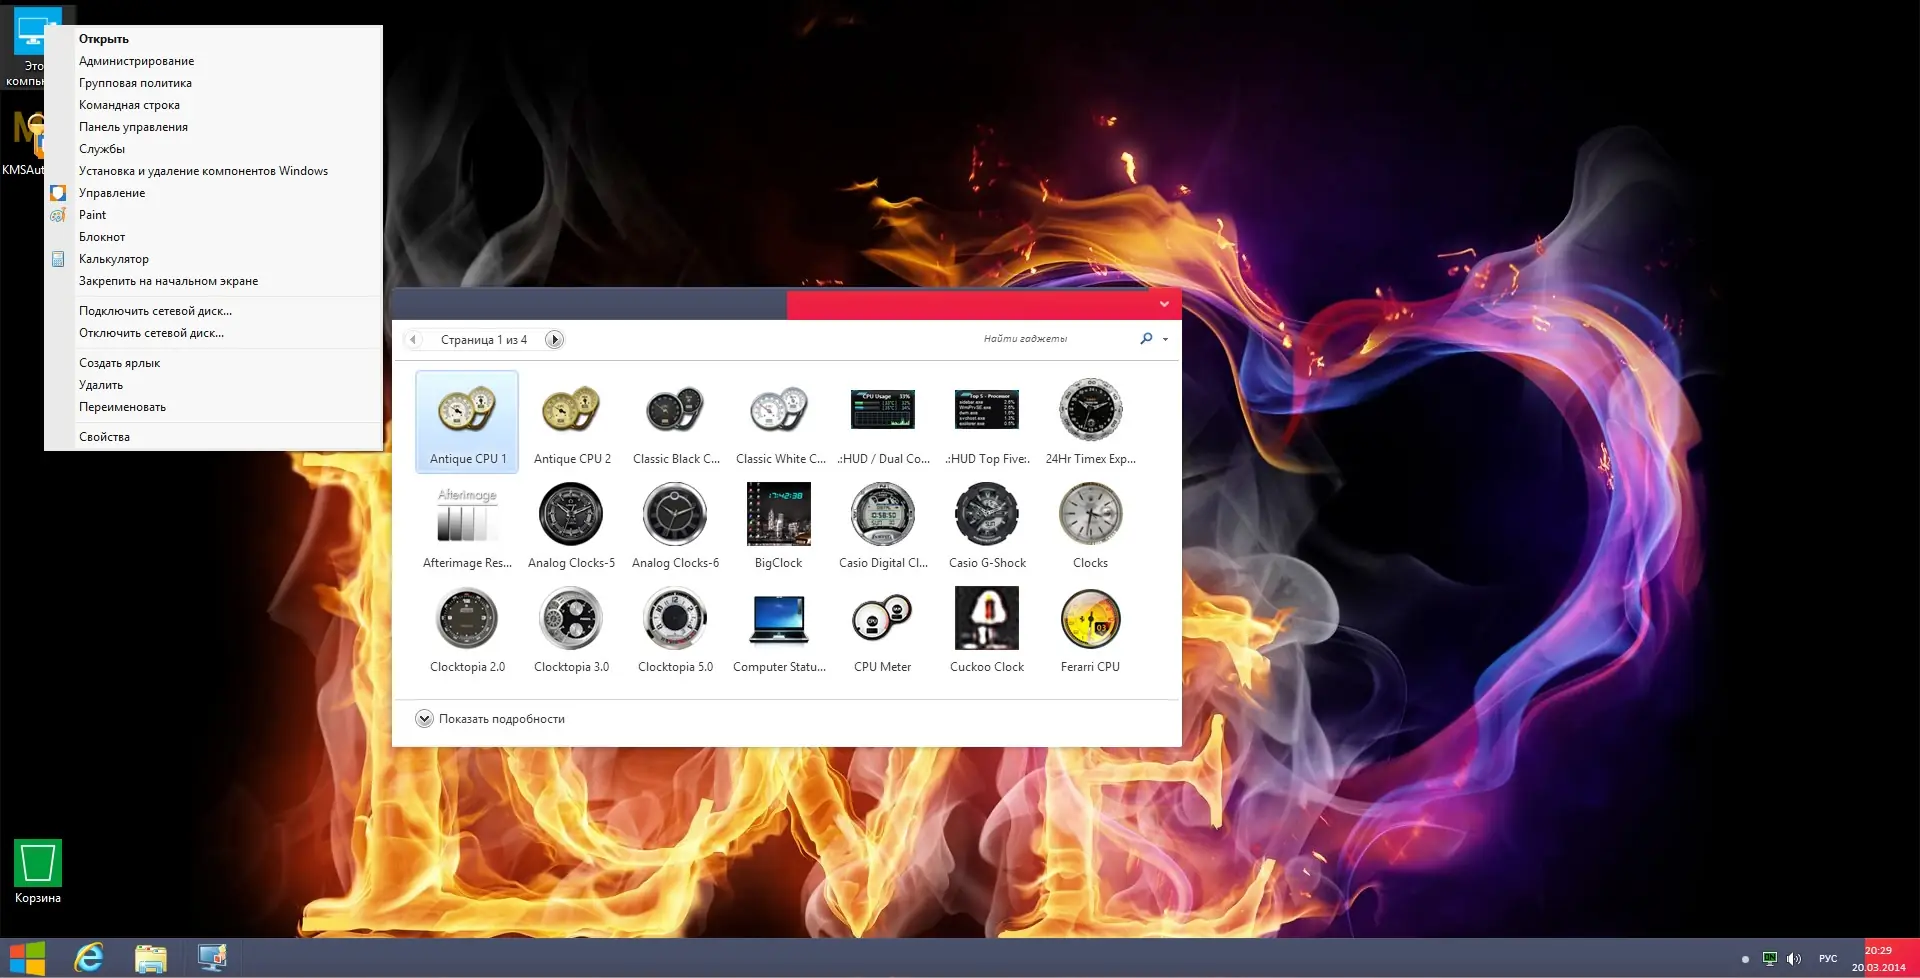Click the gadget search magnifier icon
Screen dimensions: 1920x978
(x=1146, y=339)
